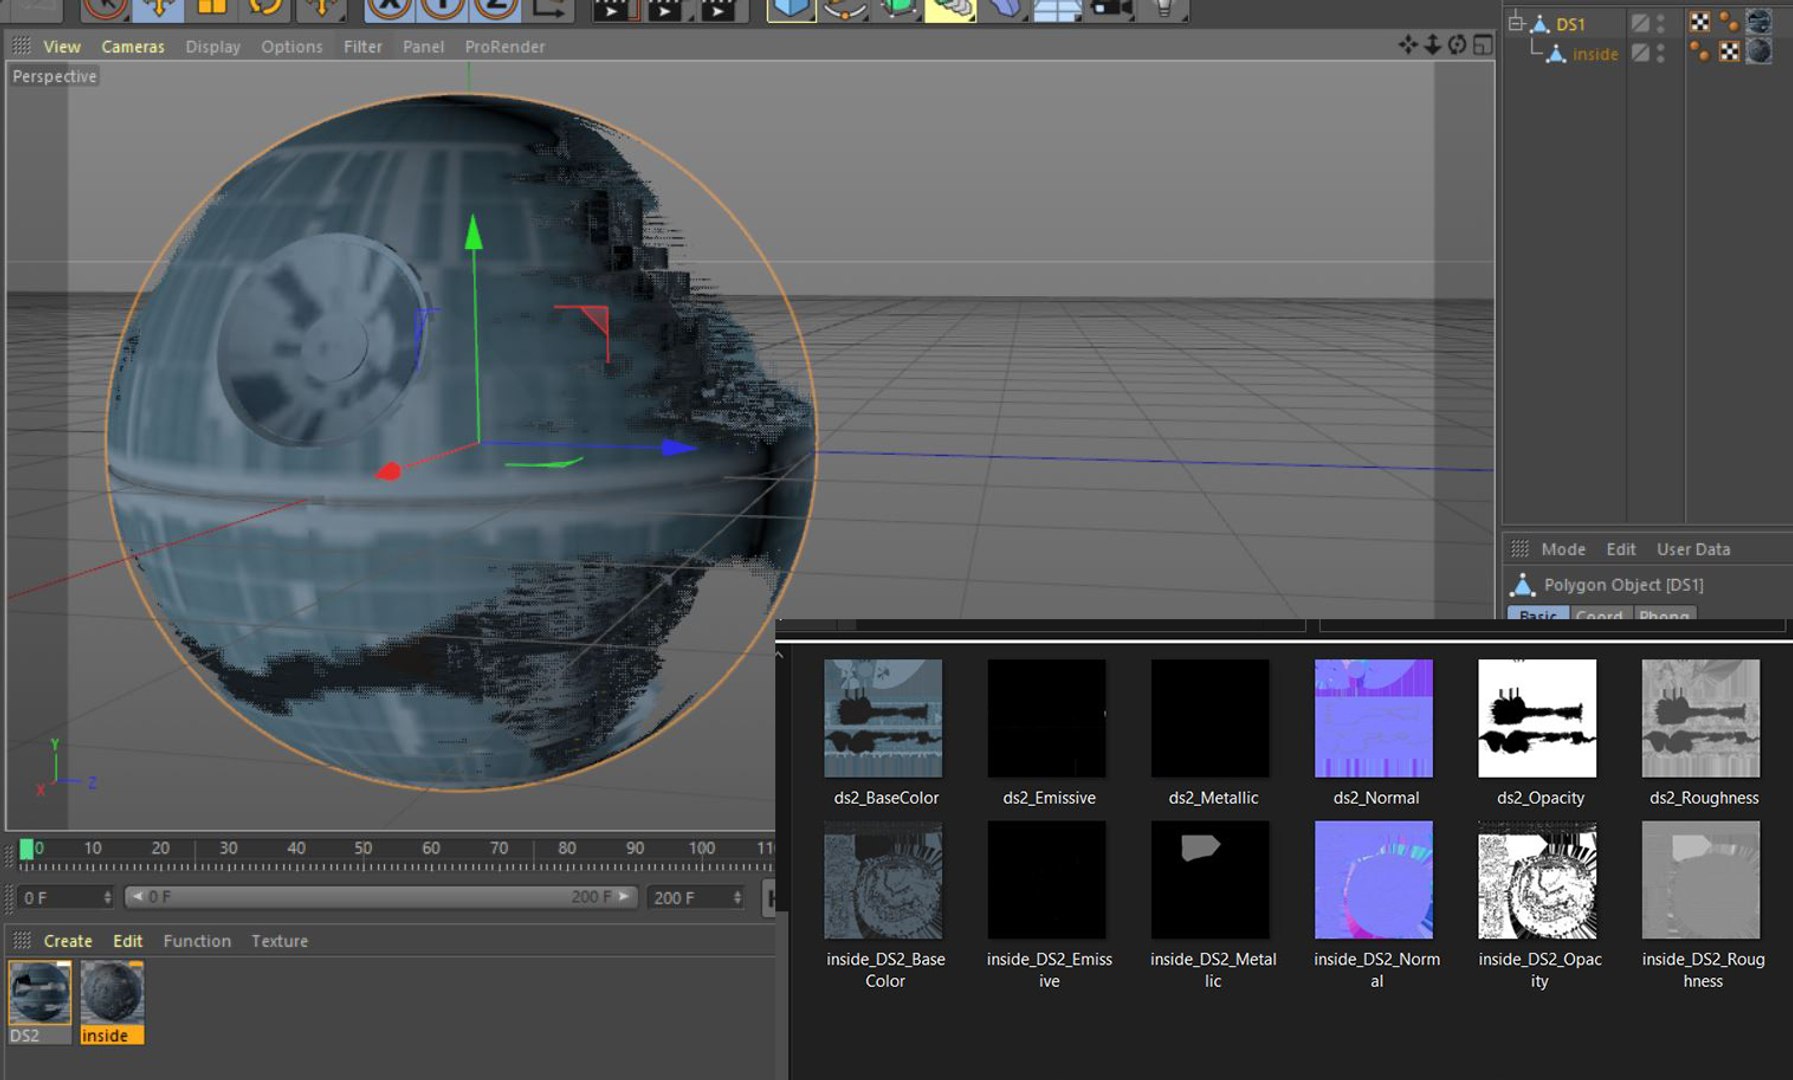Click the viewport rotate camera icon

point(1457,45)
